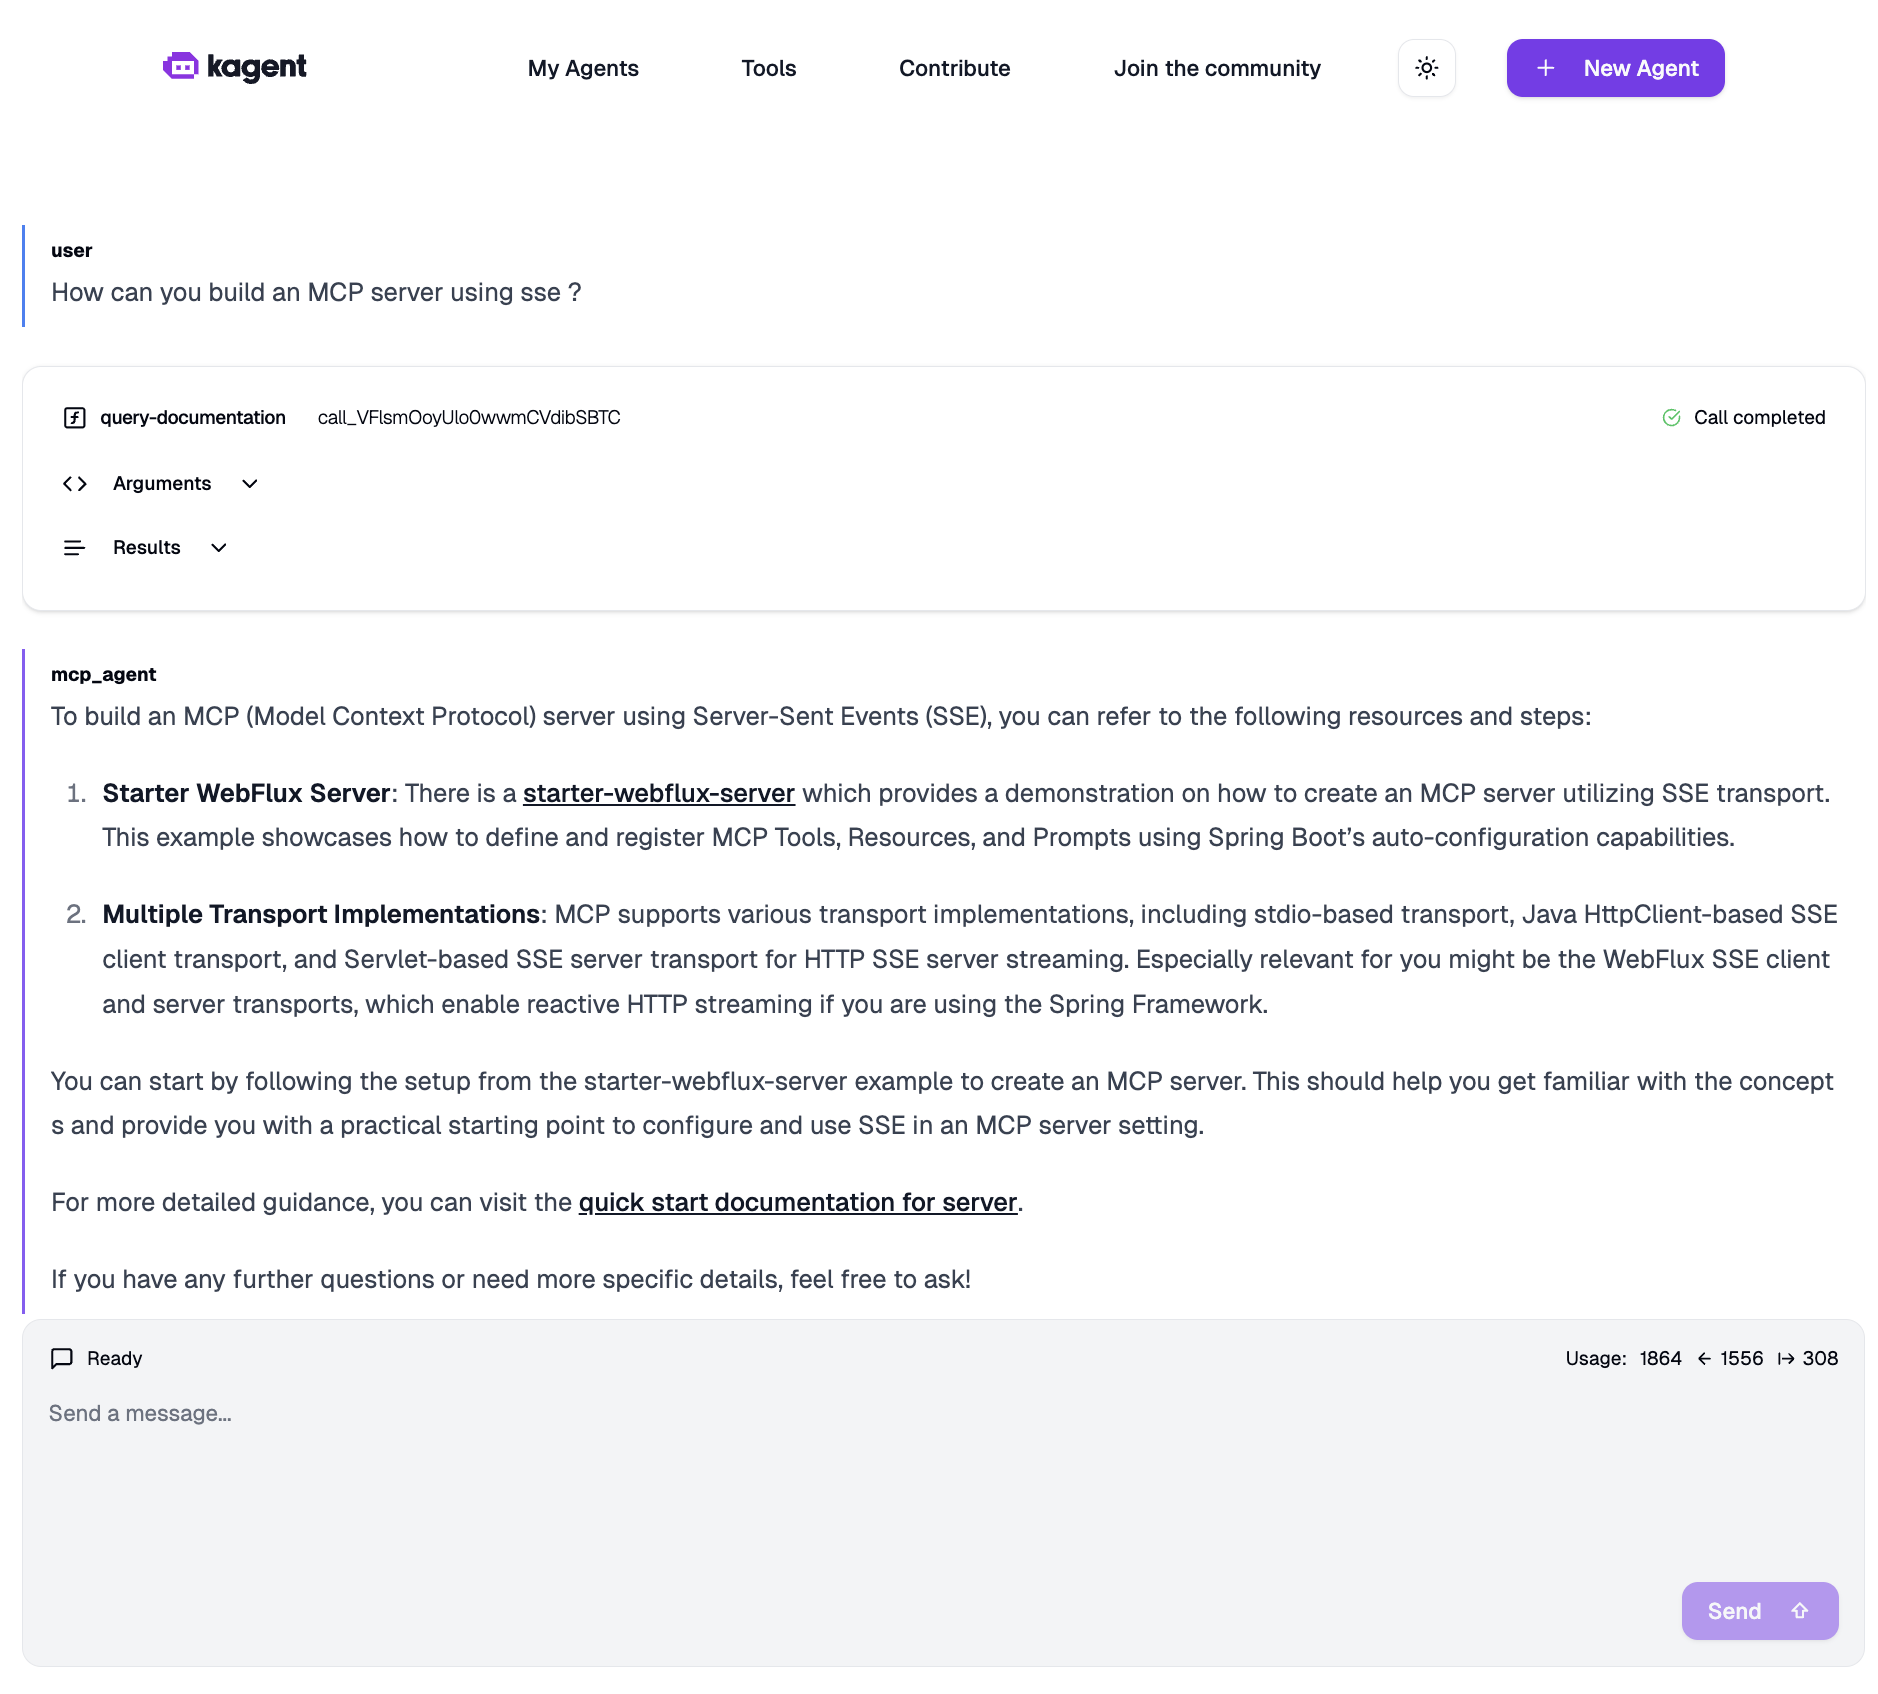Open quick start documentation for server link
Screen dimensions: 1878x1694
[x=798, y=1202]
